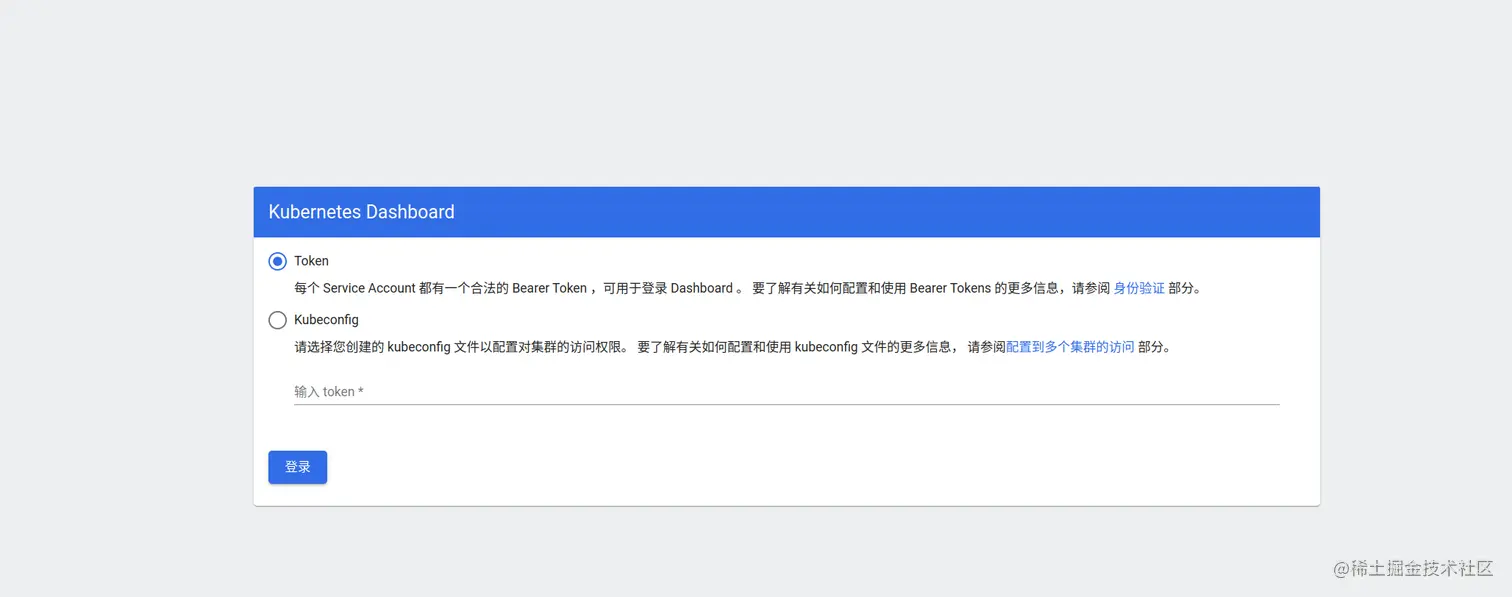Open the 身份验证 link
Screen dimensions: 1512x597
pyautogui.click(x=1139, y=288)
